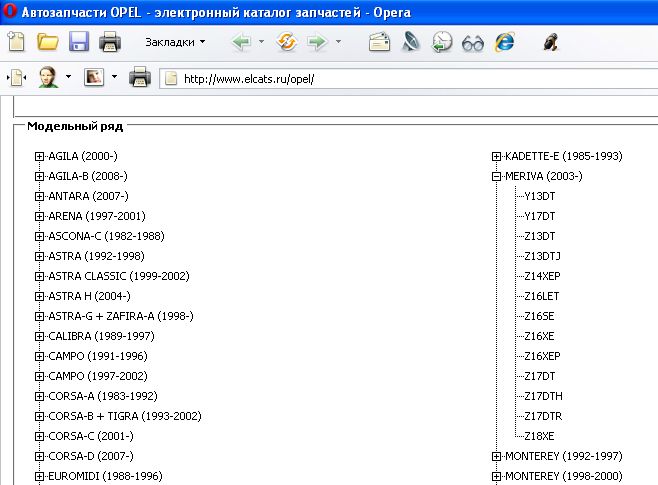Open Meriva engine Z16XEP

[x=542, y=356]
